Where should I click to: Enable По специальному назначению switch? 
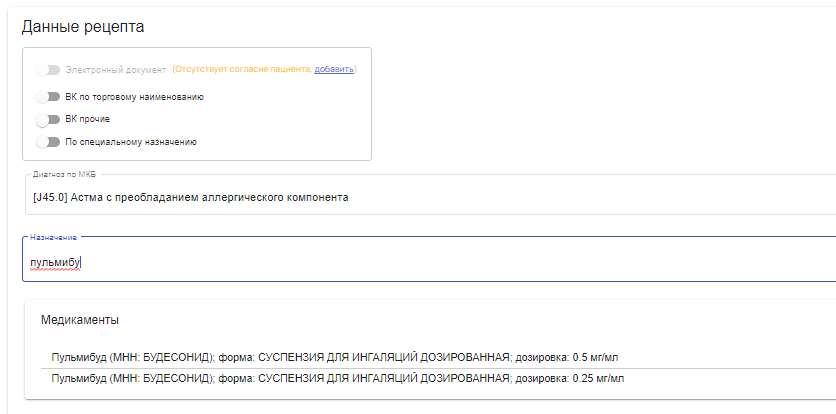tap(48, 142)
